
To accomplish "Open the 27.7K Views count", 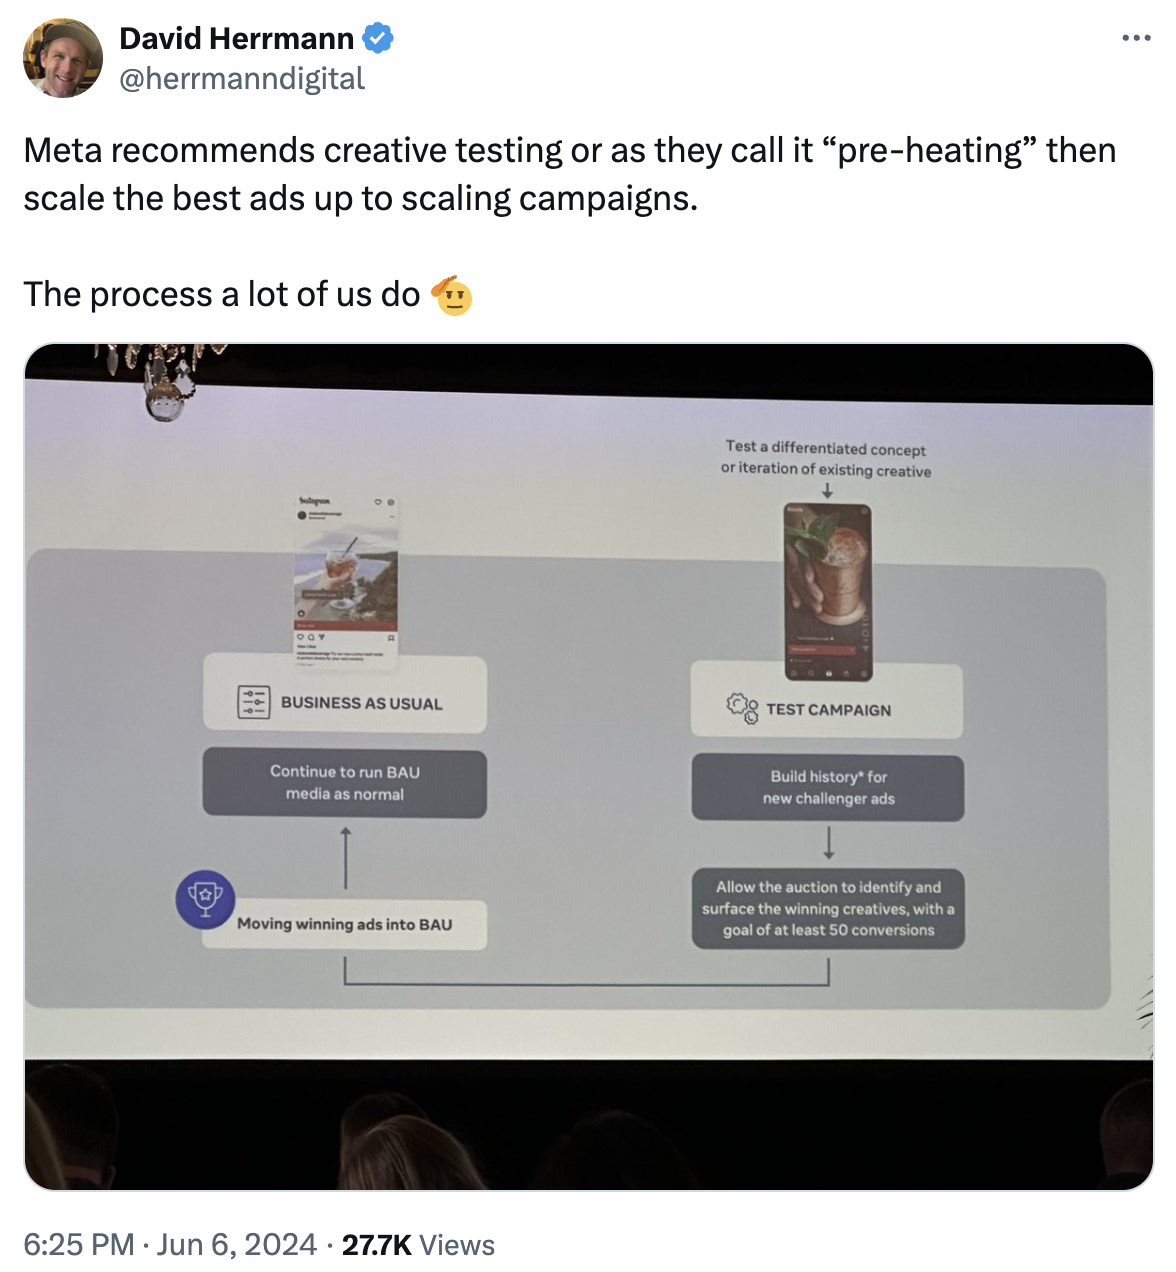I will click(x=418, y=1244).
